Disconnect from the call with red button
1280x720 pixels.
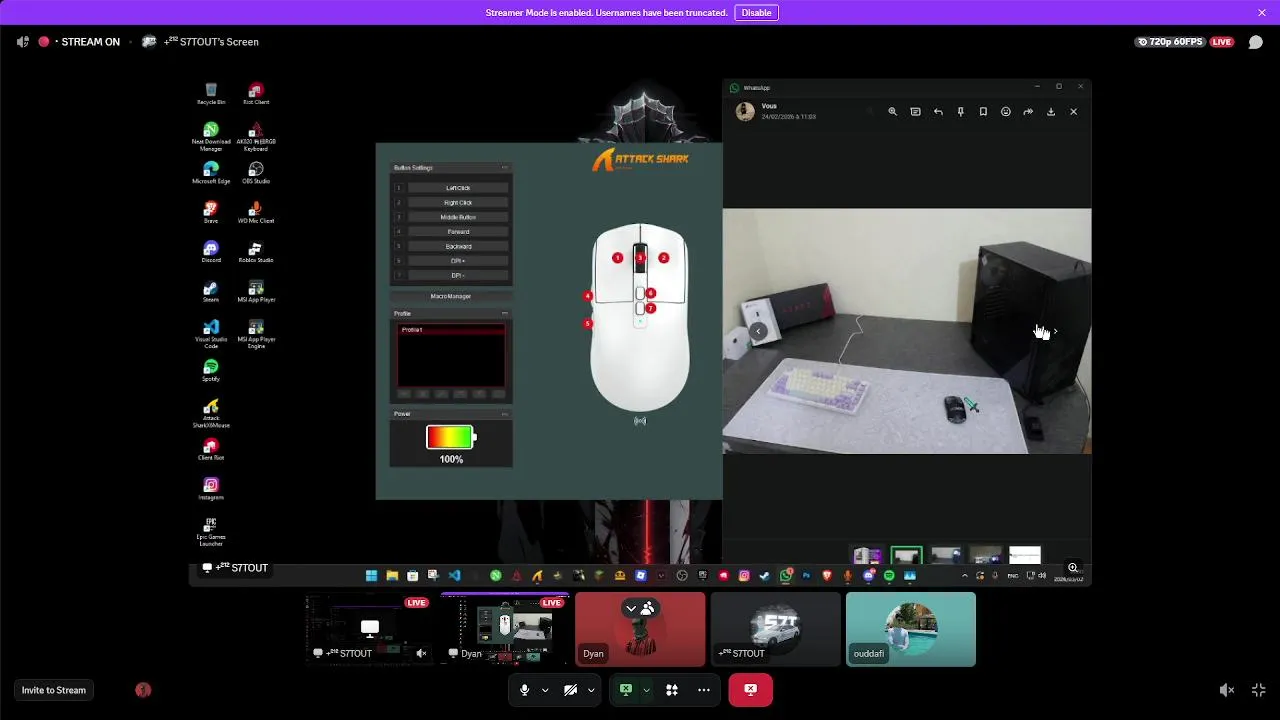(x=750, y=690)
